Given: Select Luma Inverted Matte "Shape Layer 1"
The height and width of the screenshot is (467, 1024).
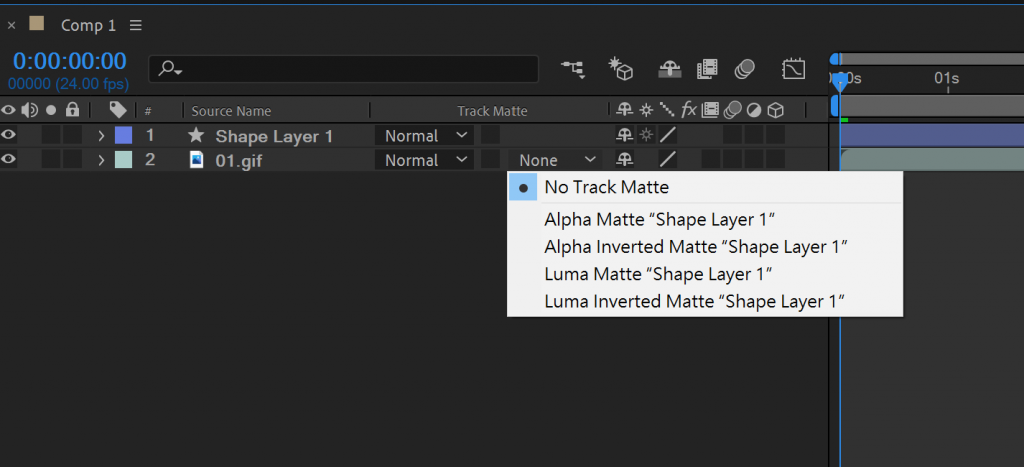Looking at the screenshot, I should click(696, 300).
